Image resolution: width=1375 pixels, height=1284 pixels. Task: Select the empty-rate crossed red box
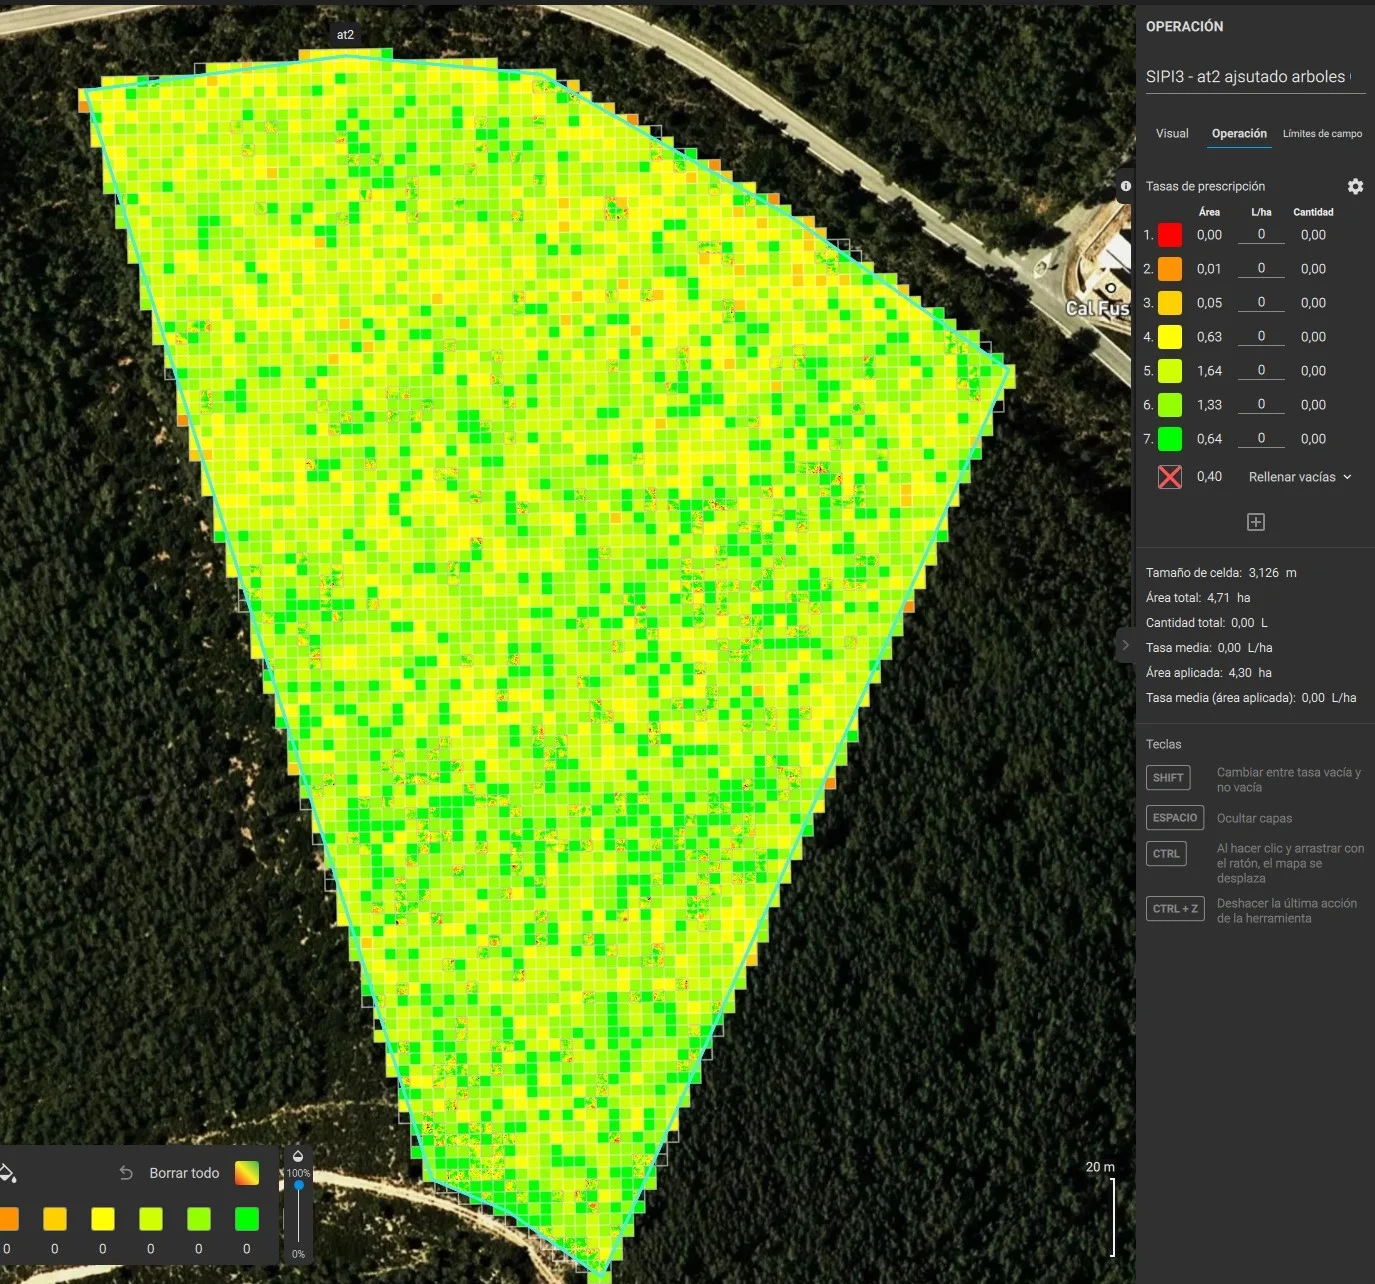[x=1169, y=477]
